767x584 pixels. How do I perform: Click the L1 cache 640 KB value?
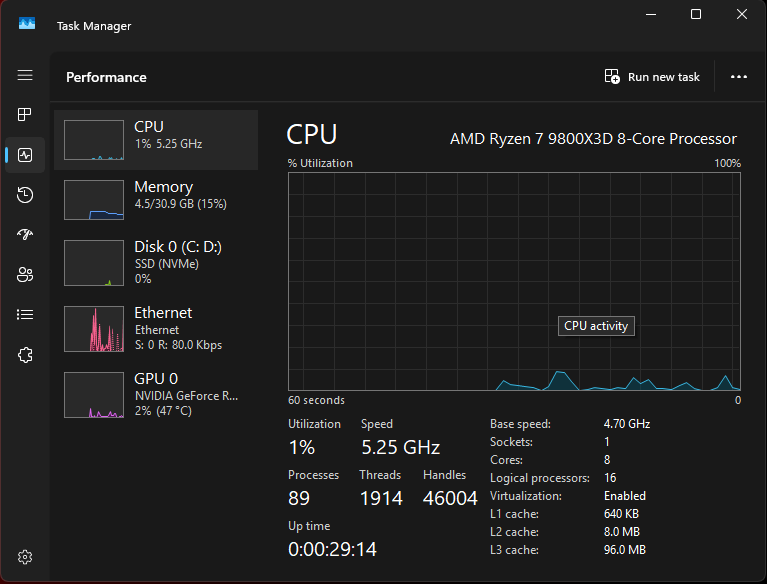[621, 514]
